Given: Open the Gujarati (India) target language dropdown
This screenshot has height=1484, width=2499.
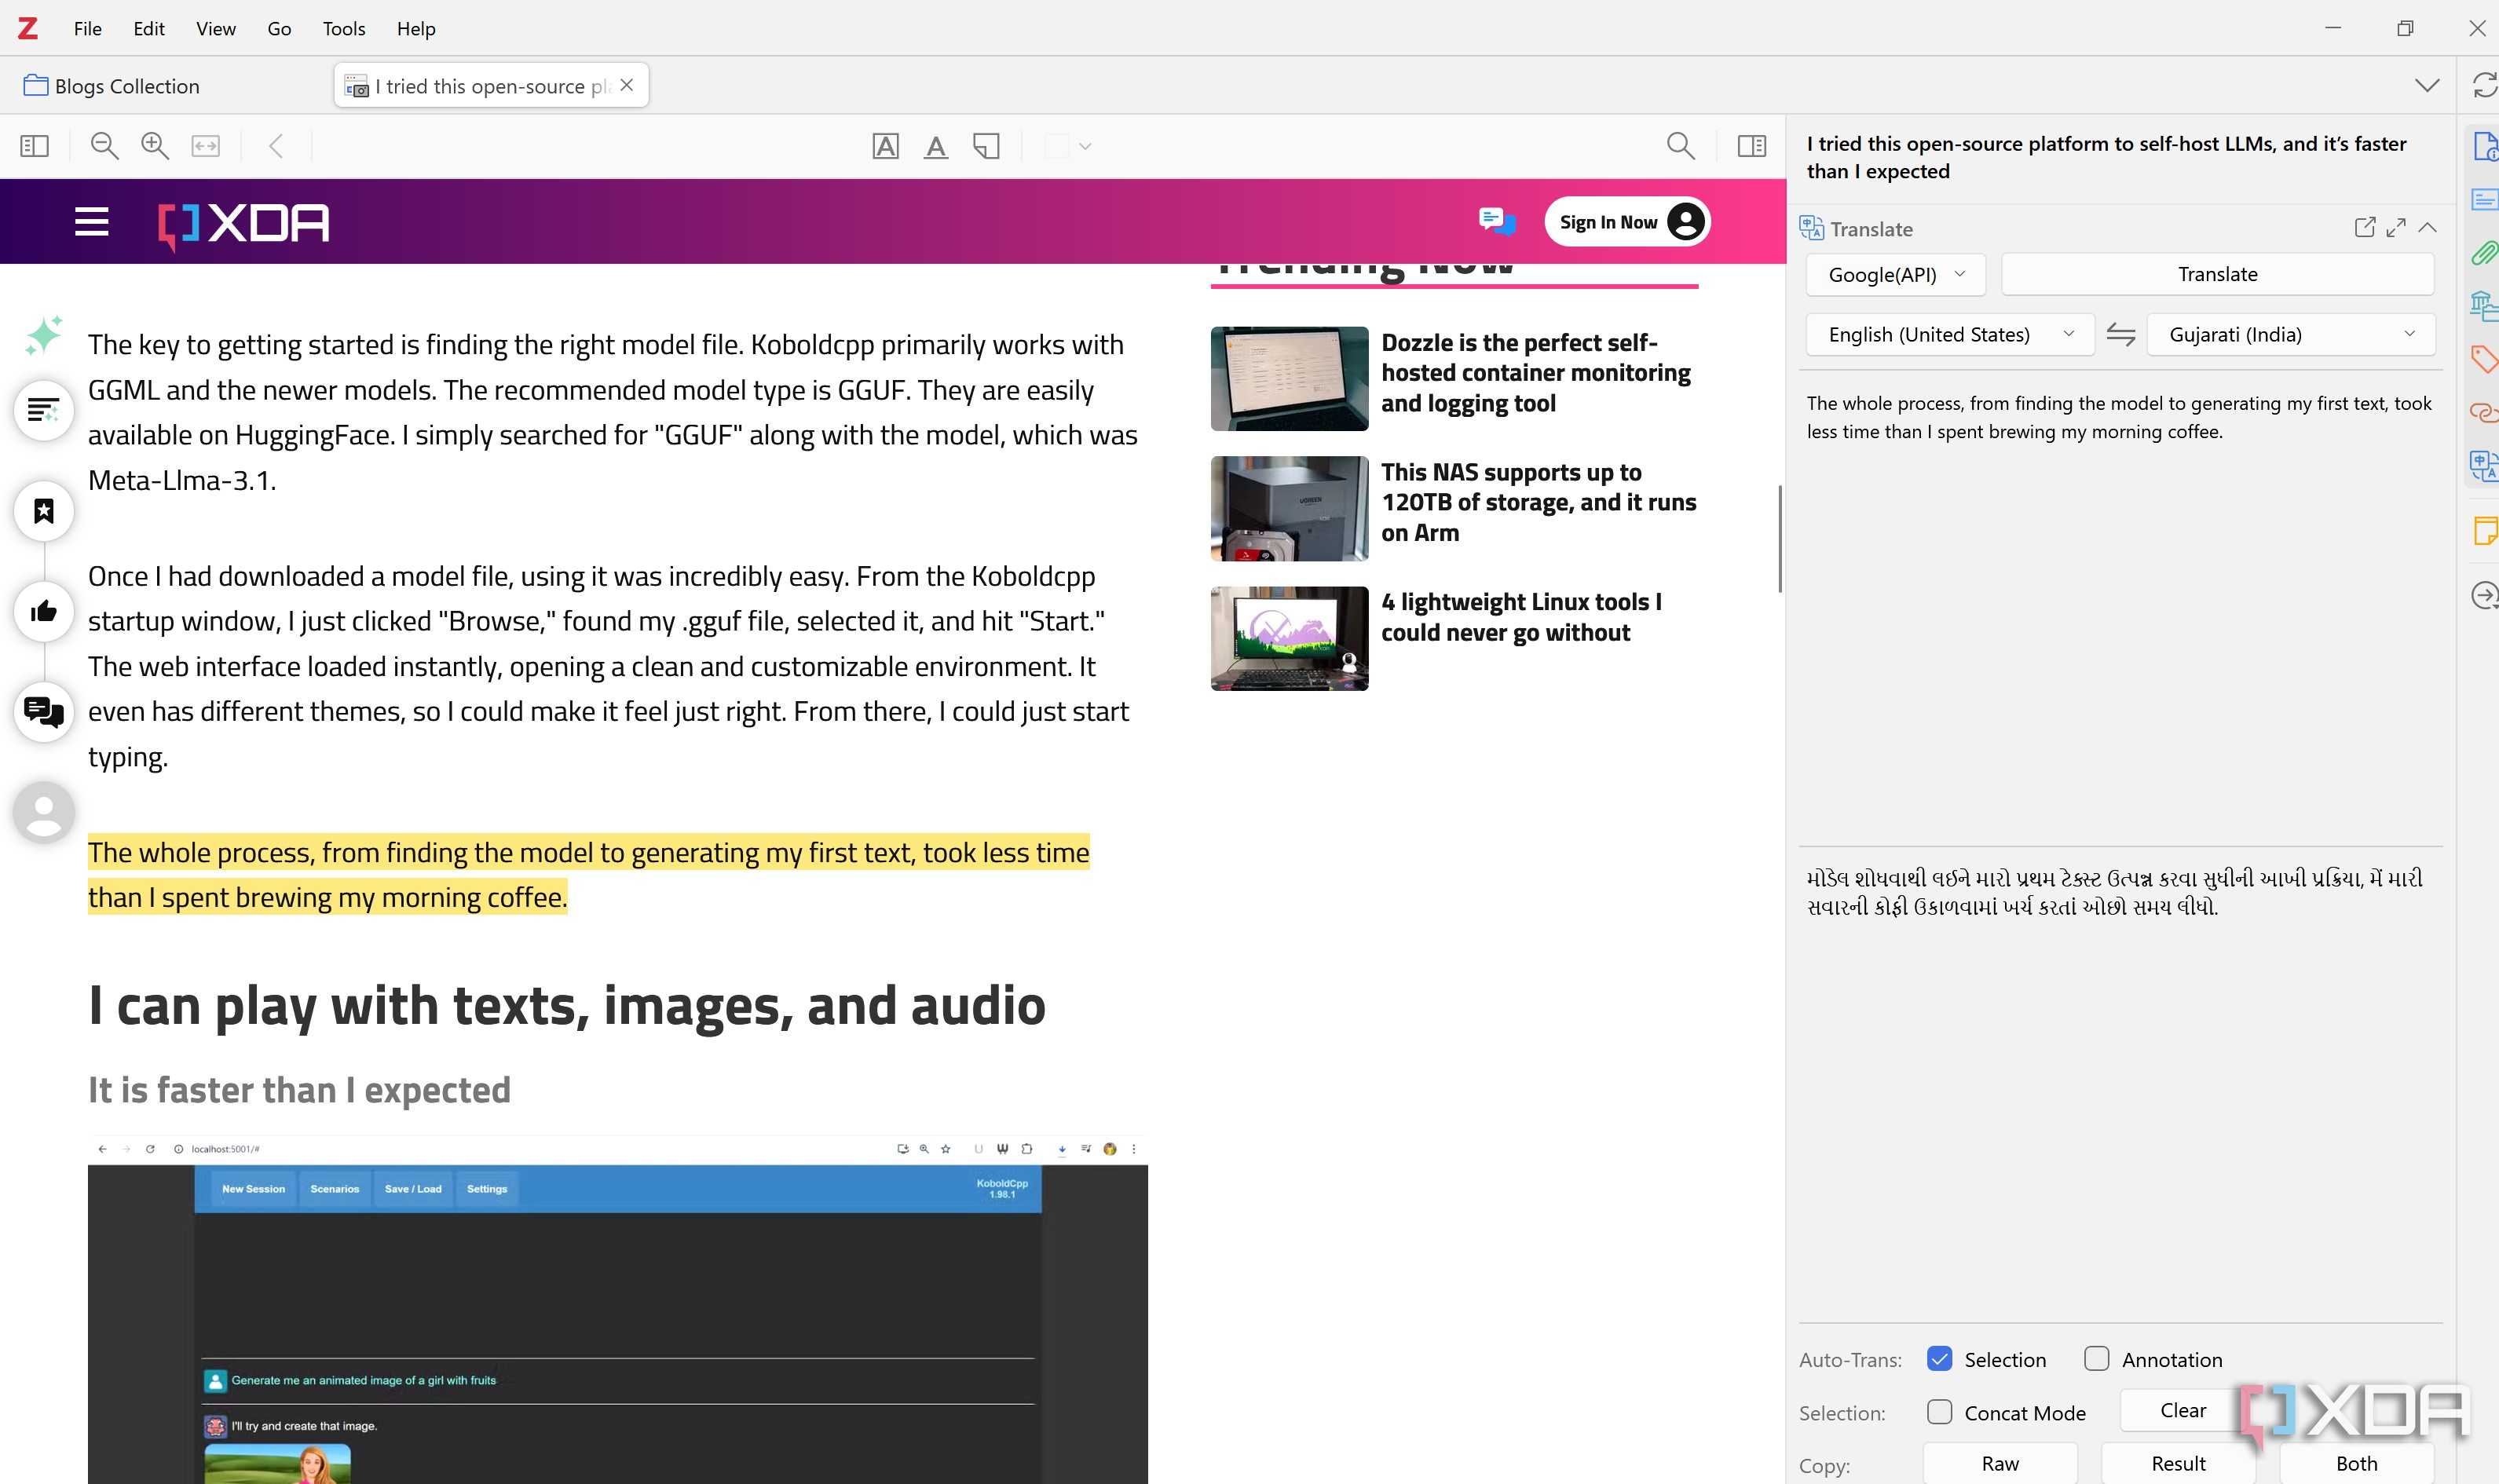Looking at the screenshot, I should click(x=2290, y=334).
